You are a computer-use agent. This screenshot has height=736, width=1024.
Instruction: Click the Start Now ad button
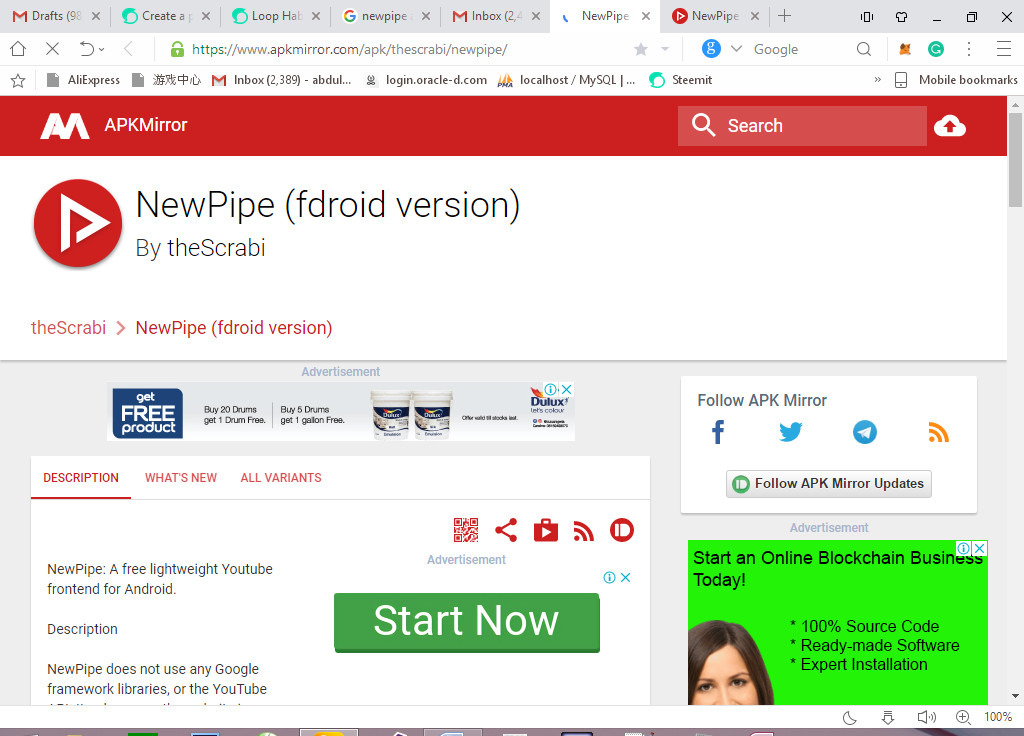pyautogui.click(x=466, y=622)
